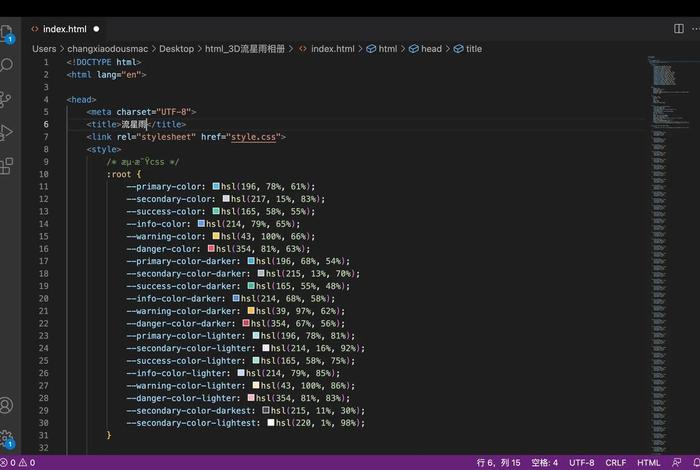The image size is (700, 470).
Task: Open the Manage gear icon
Action: [x=7, y=438]
